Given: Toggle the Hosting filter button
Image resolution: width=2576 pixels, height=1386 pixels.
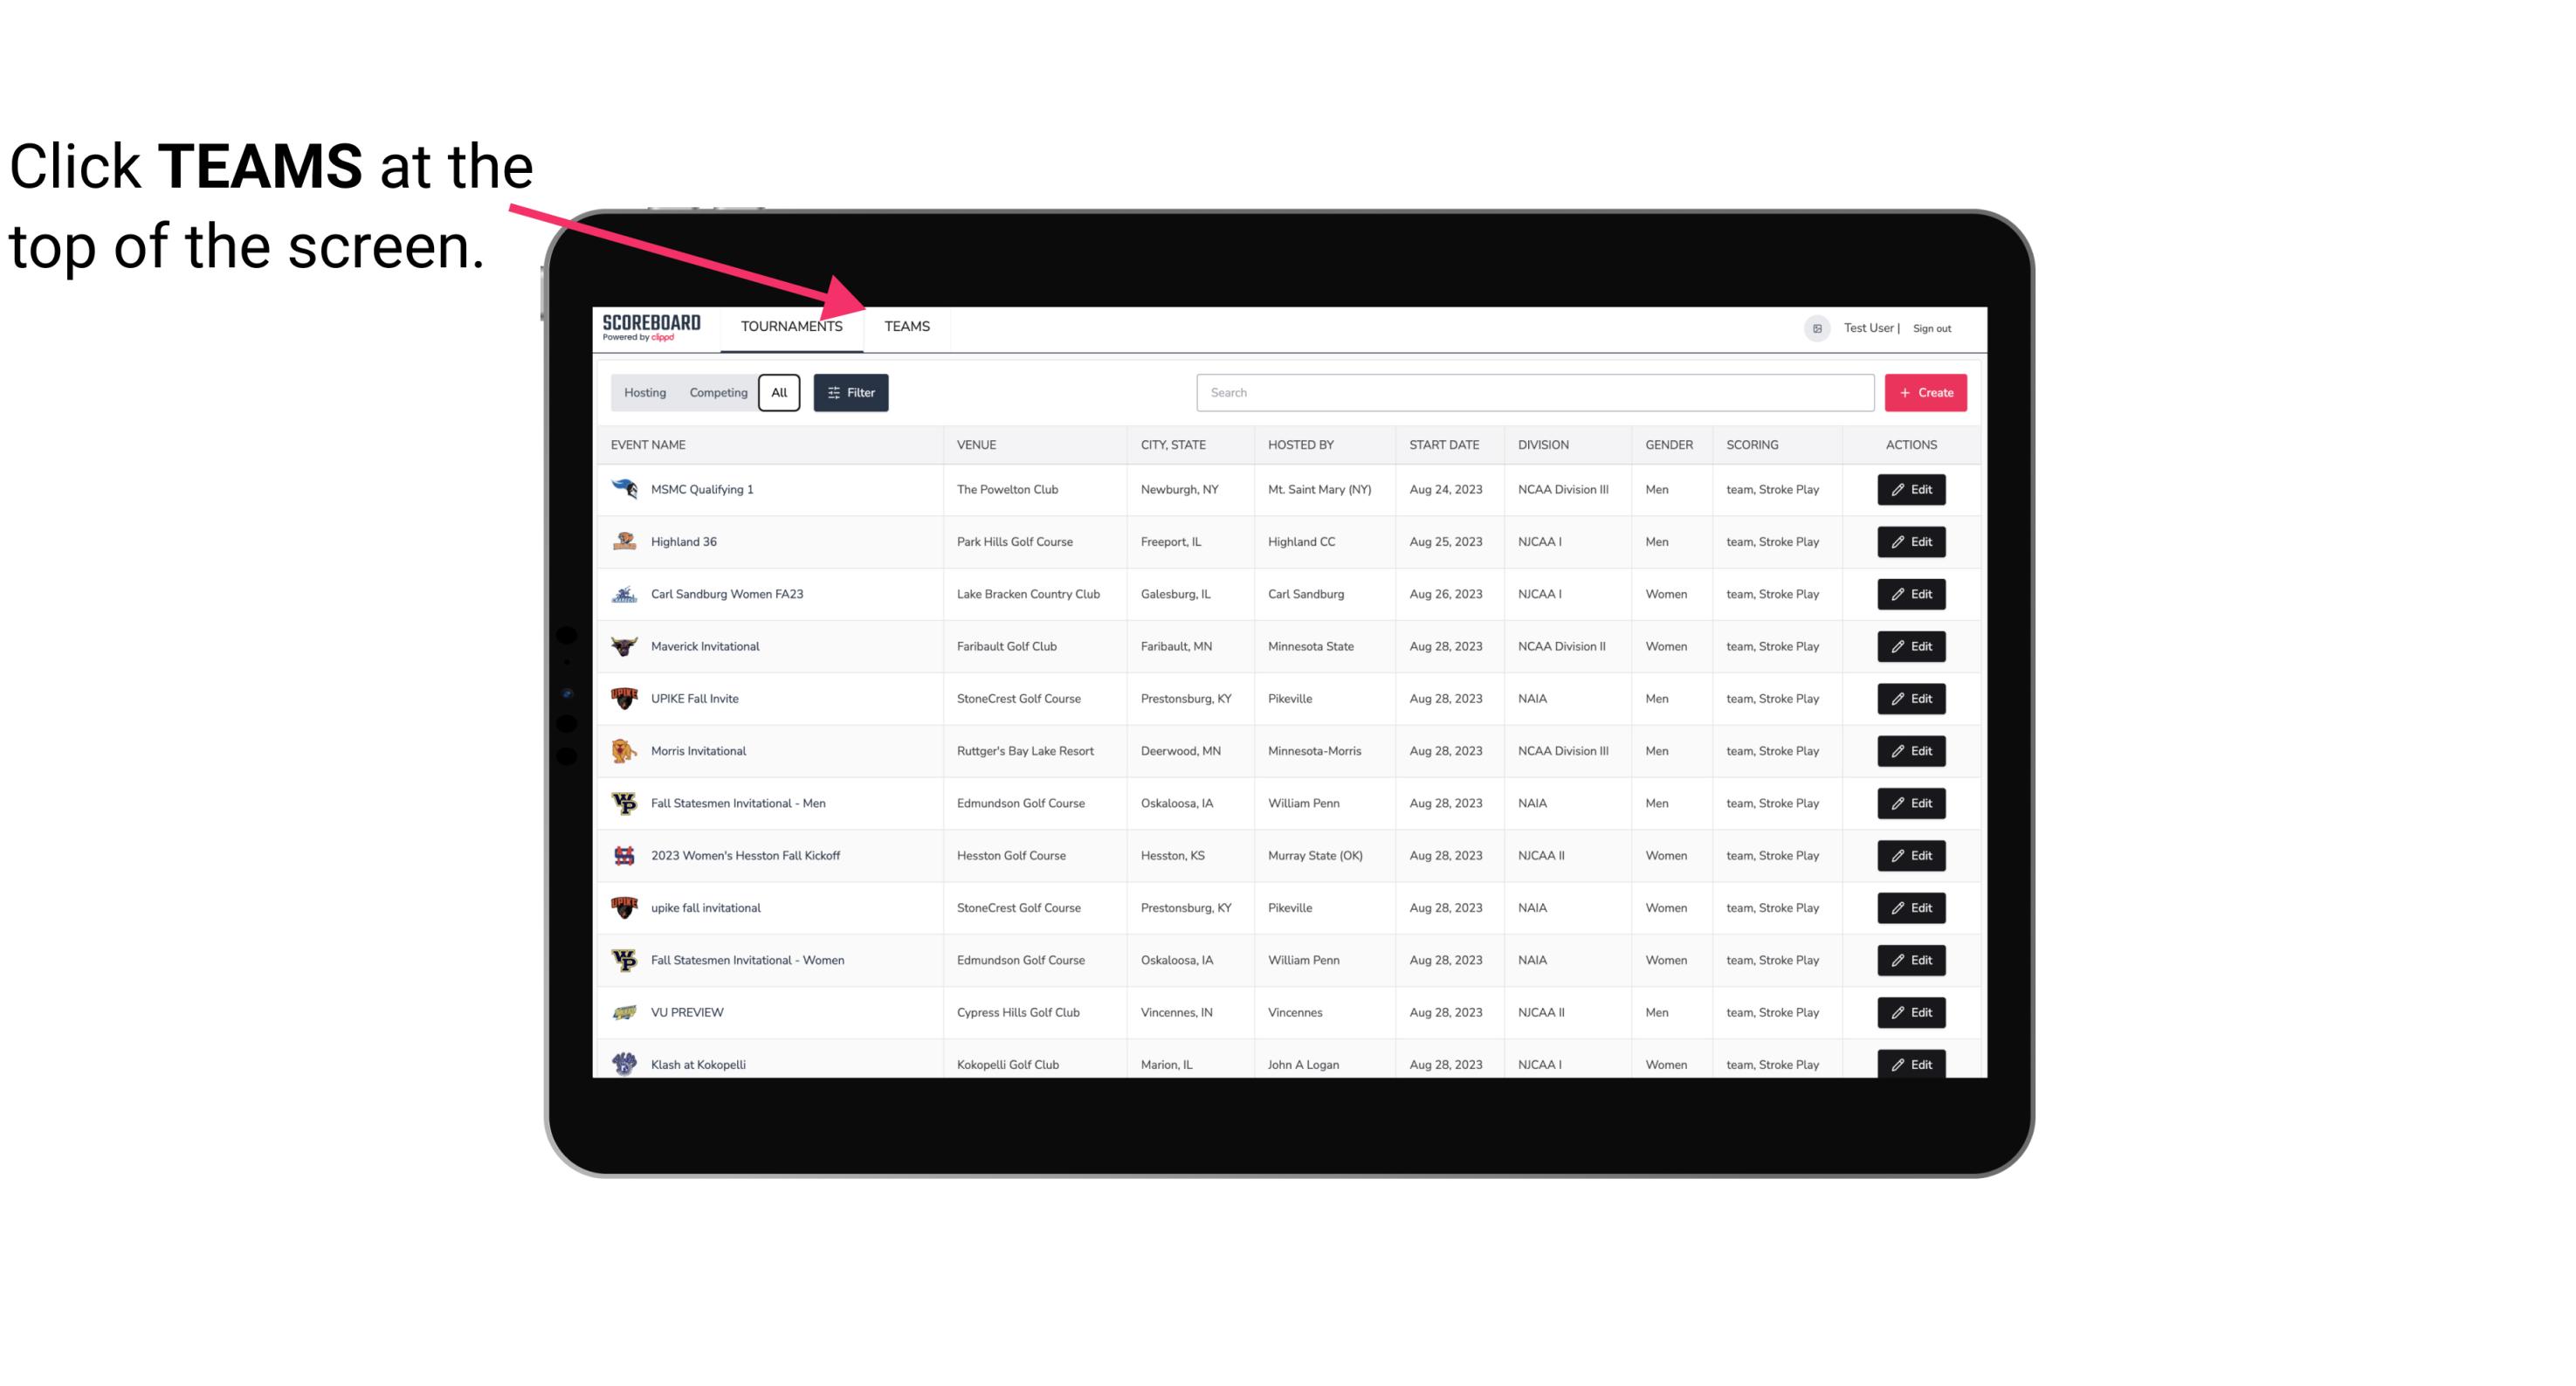Looking at the screenshot, I should tap(644, 393).
